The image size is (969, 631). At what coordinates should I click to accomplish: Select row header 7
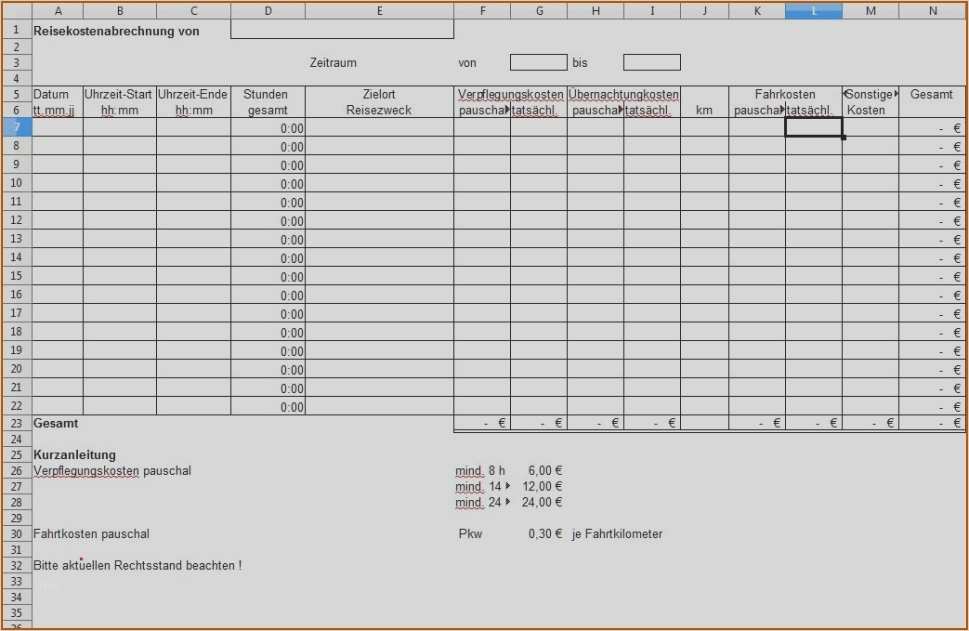point(15,128)
